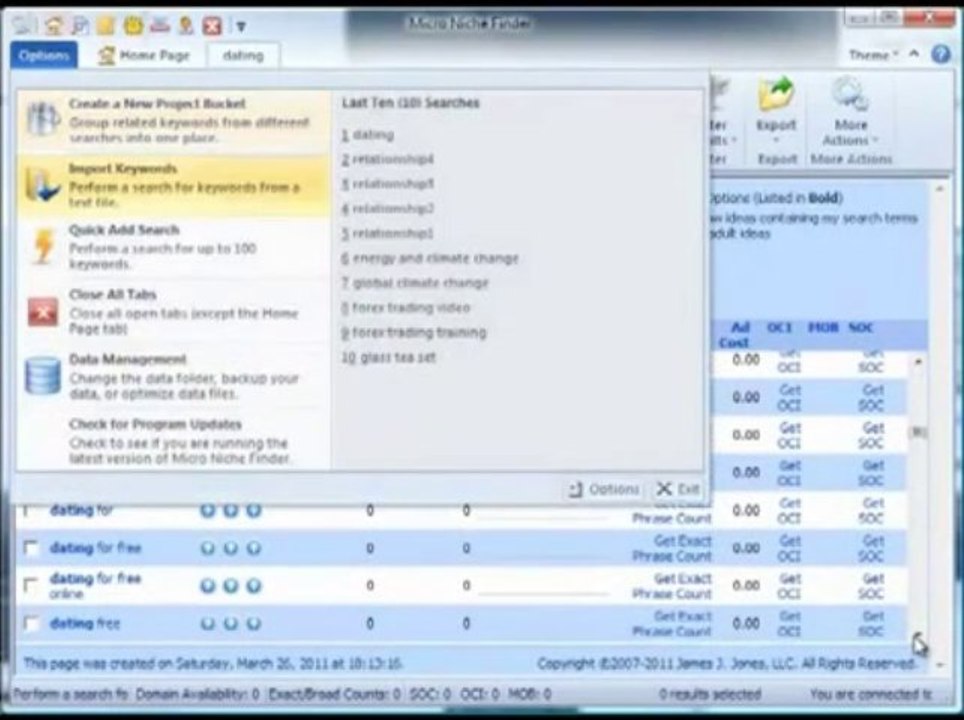This screenshot has height=720, width=964.
Task: Click first round blue icon in 'dating free' row
Action: click(208, 623)
